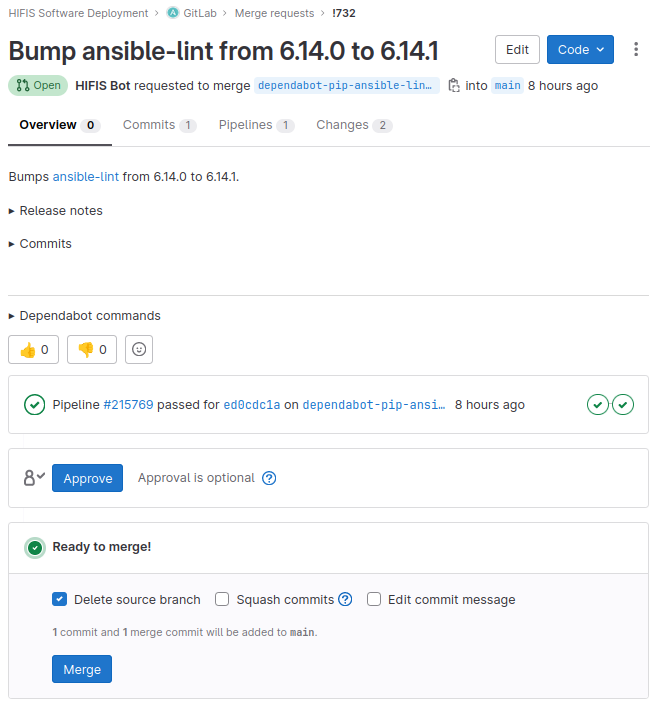Open the Code dropdown button

tap(580, 49)
